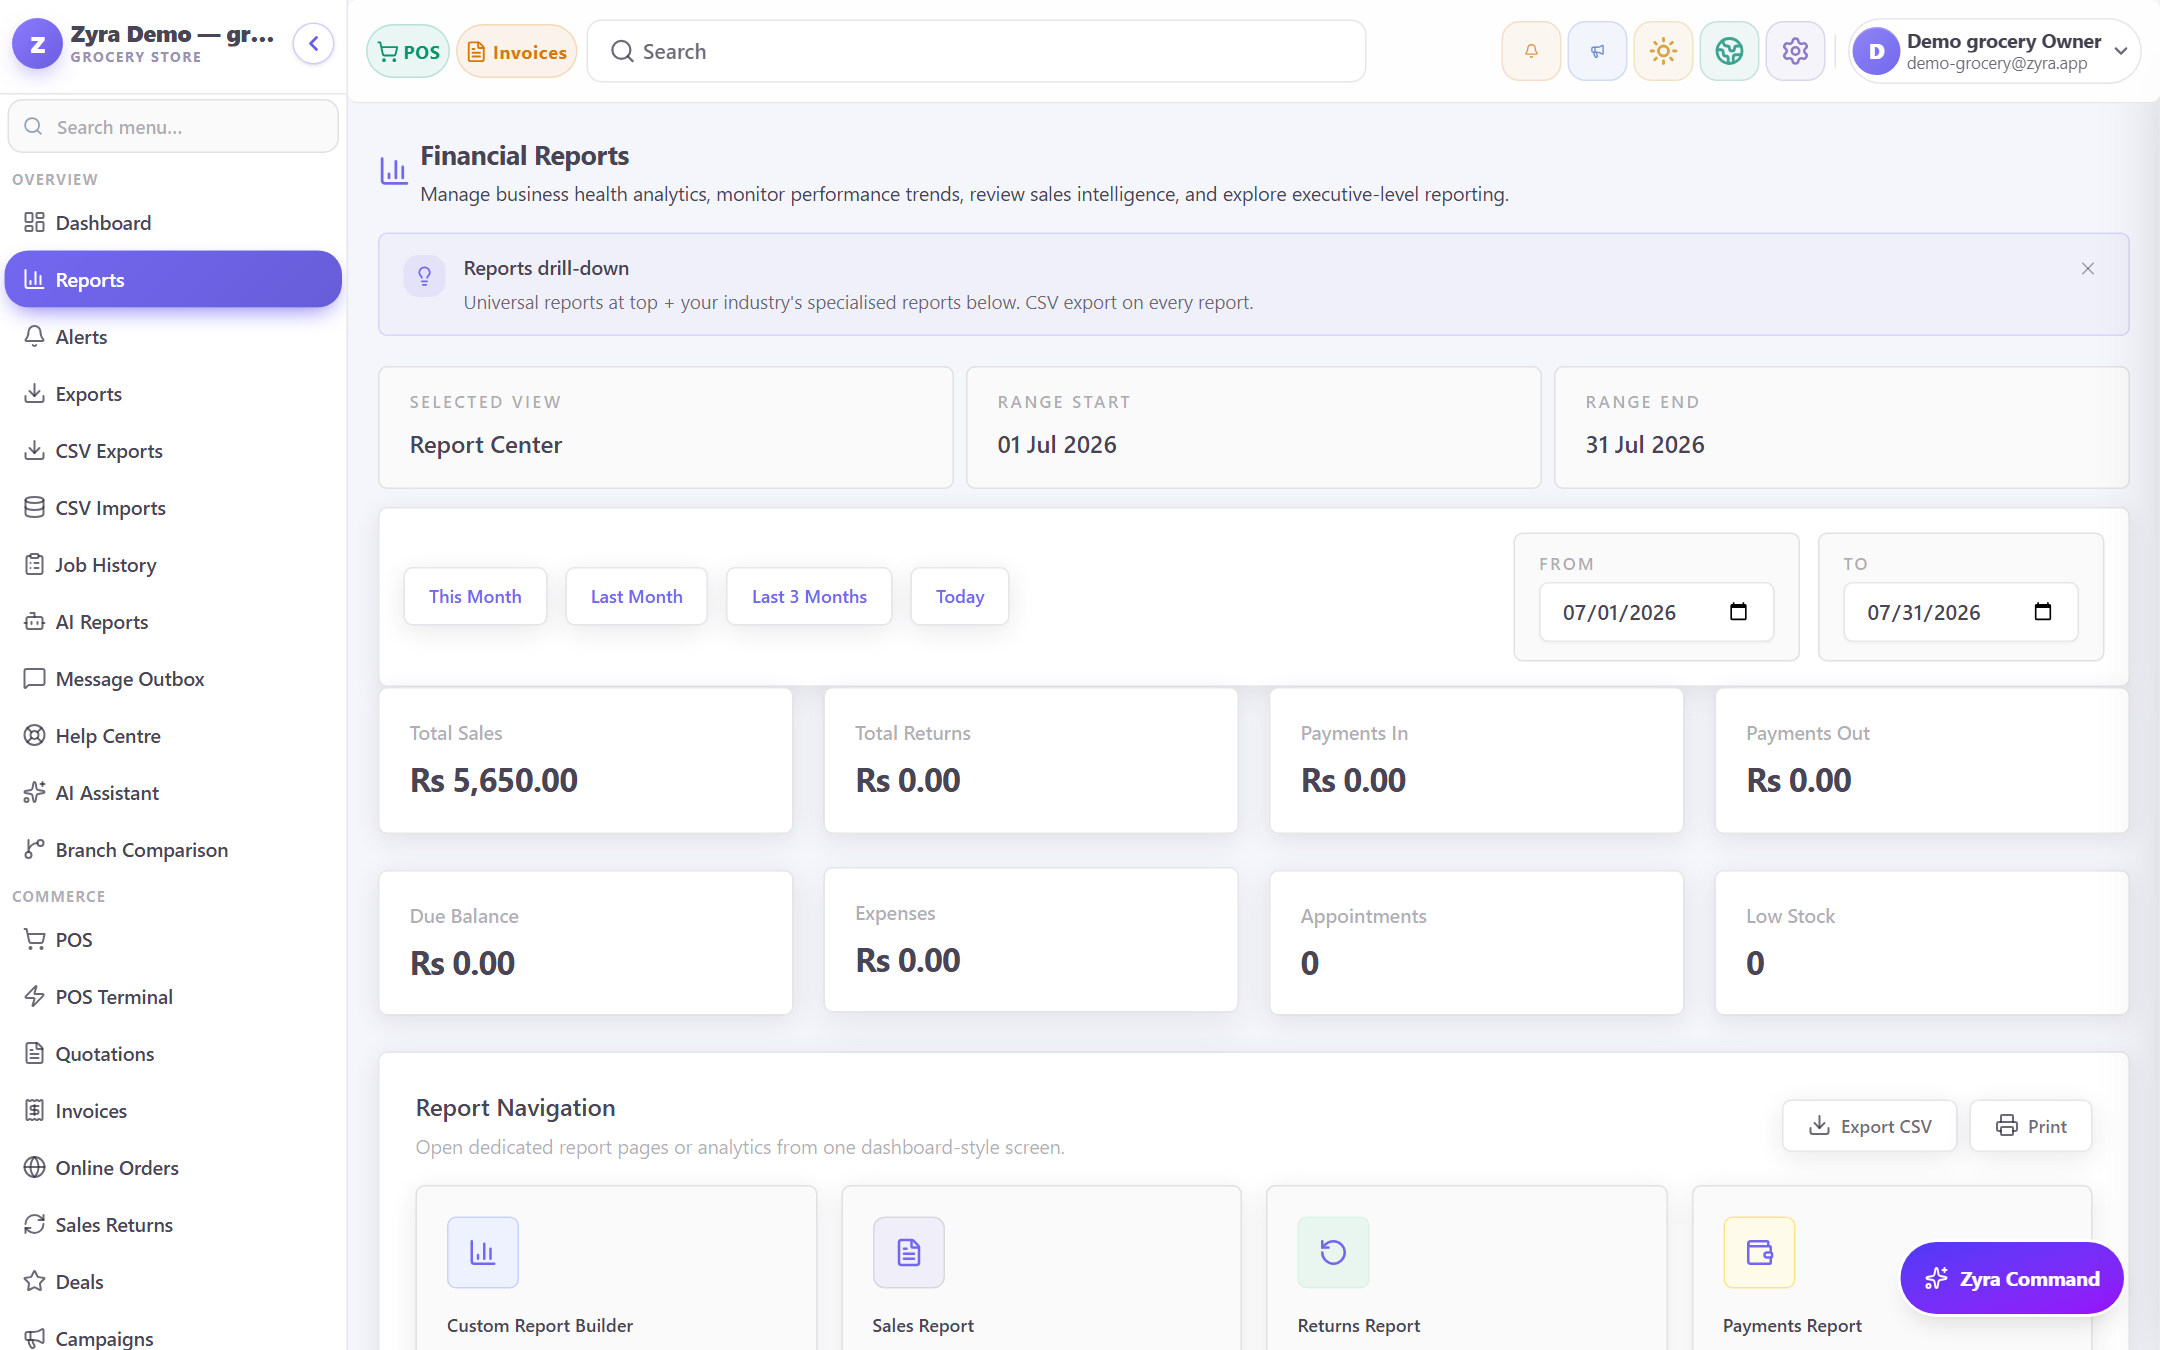This screenshot has height=1350, width=2160.
Task: Open the settings gear icon
Action: [x=1795, y=51]
